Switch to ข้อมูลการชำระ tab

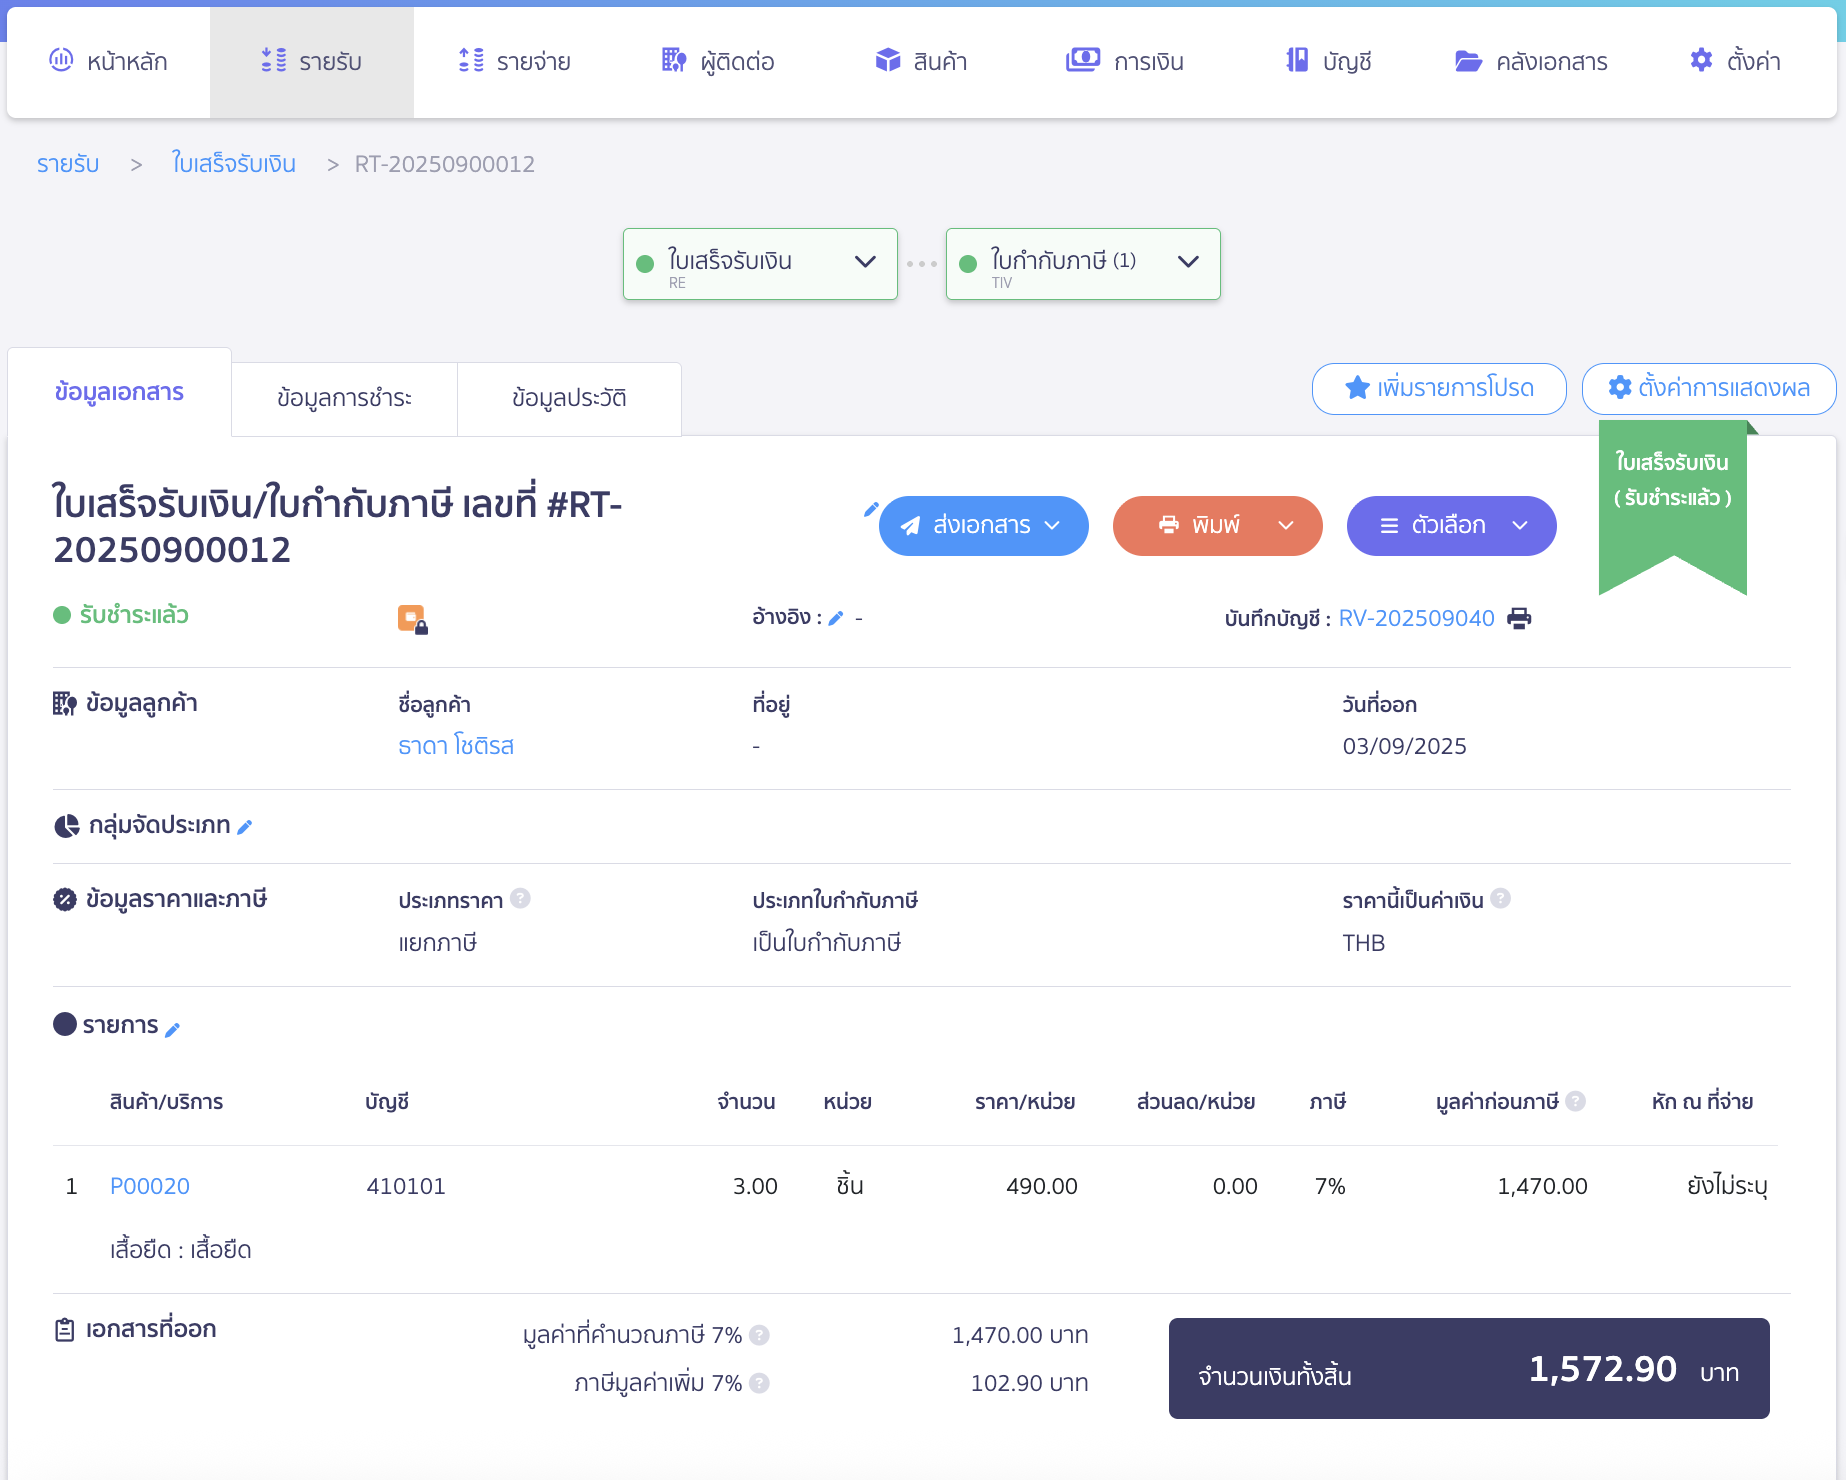click(344, 398)
